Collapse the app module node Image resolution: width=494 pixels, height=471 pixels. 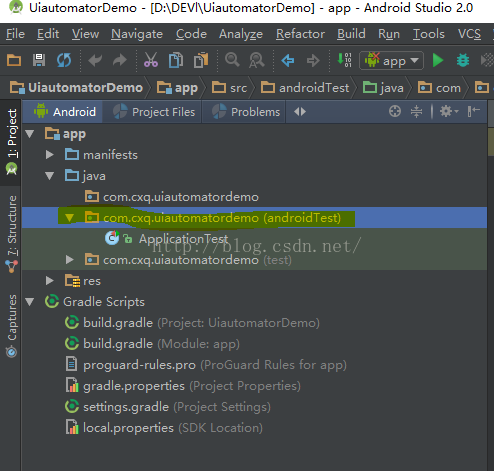[x=30, y=134]
